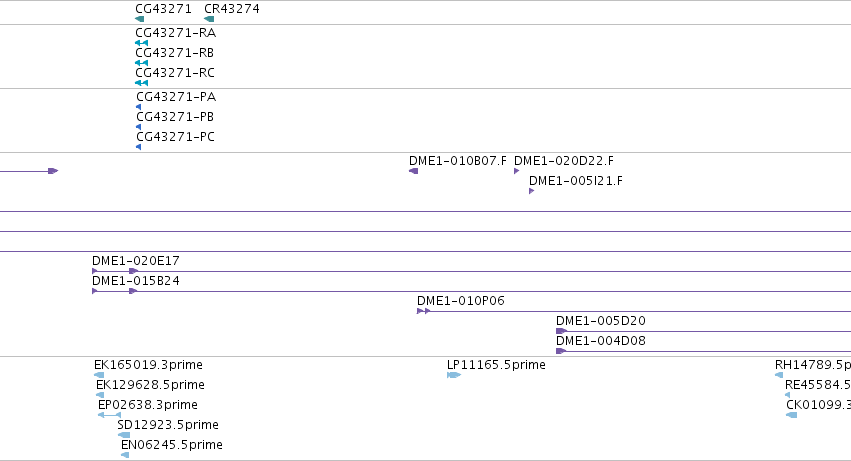The width and height of the screenshot is (851, 461).
Task: Open transcript CG43271-RC label
Action: [175, 73]
